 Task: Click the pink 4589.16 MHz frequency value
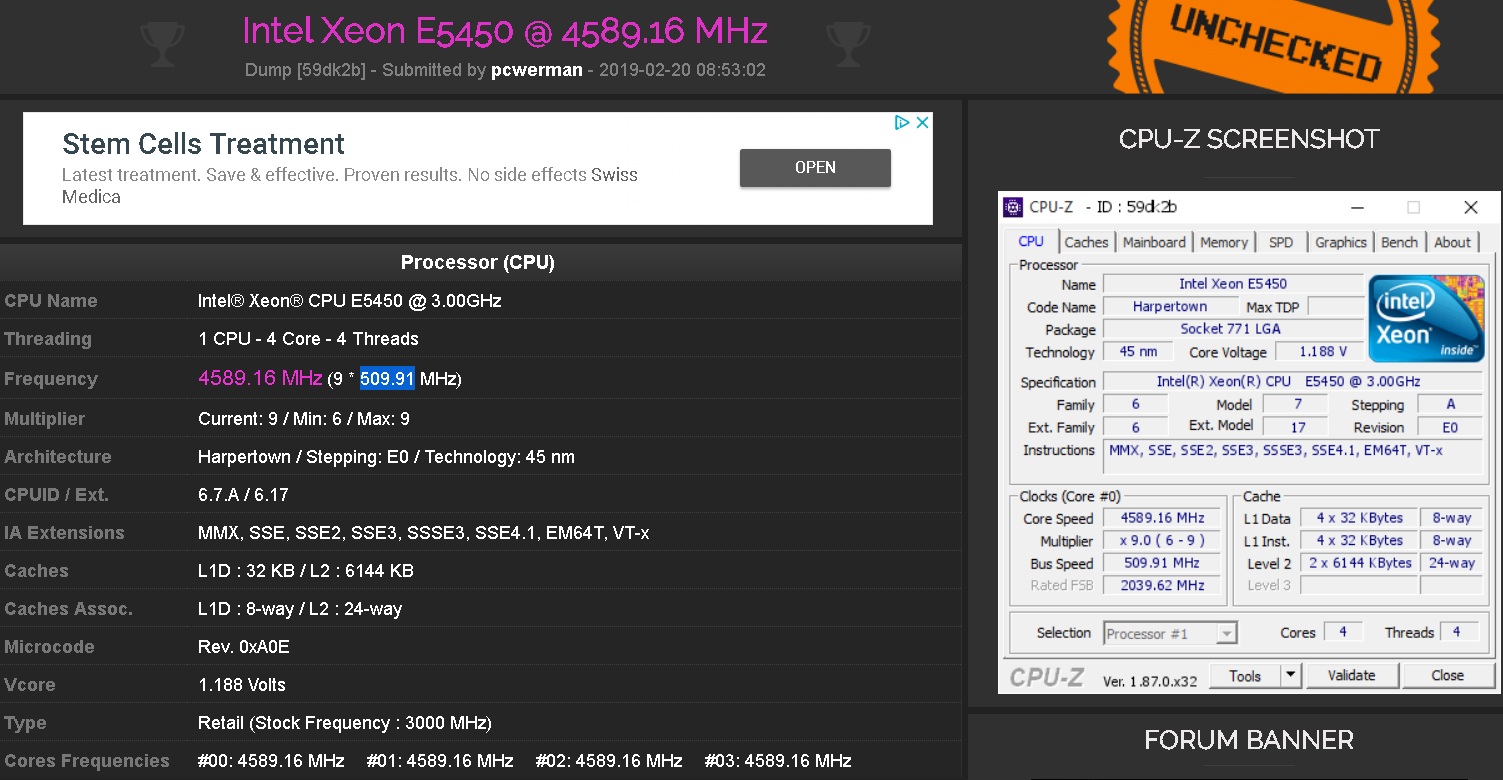[260, 378]
